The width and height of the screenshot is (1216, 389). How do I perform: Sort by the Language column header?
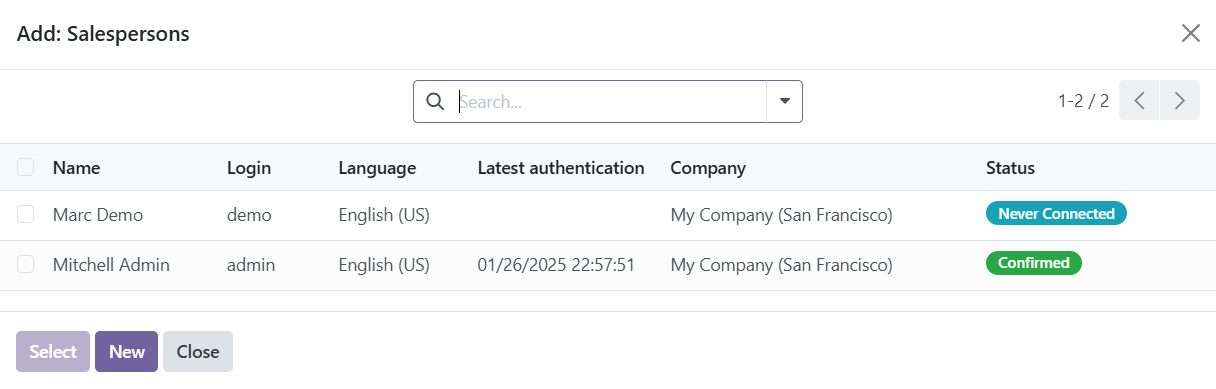coord(377,168)
